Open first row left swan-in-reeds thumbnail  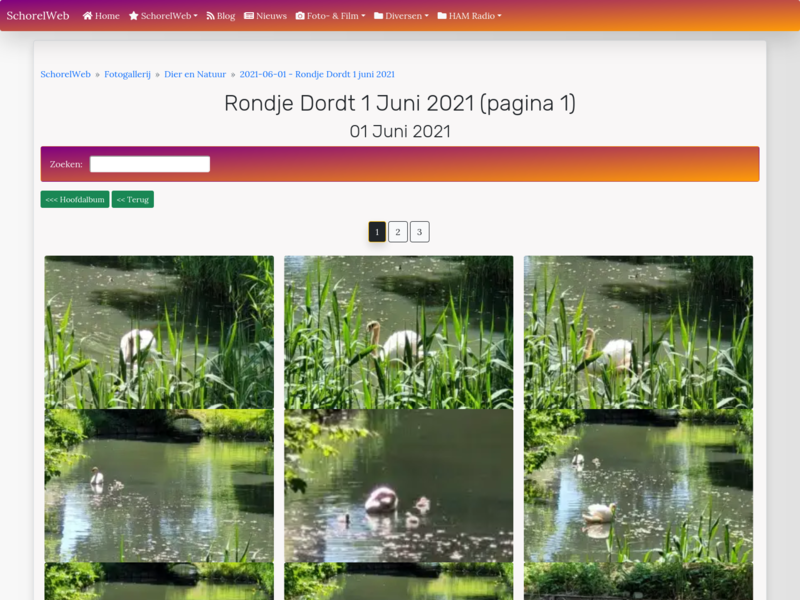[x=159, y=332]
